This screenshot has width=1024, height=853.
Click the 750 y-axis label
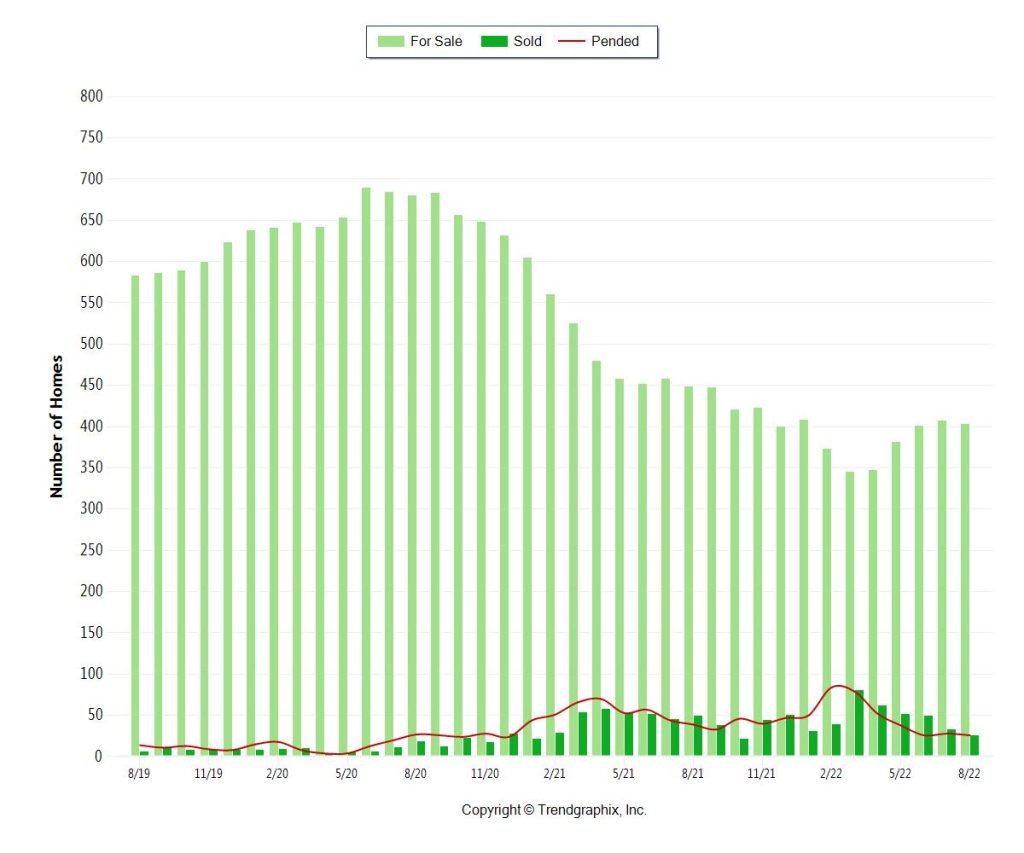91,137
